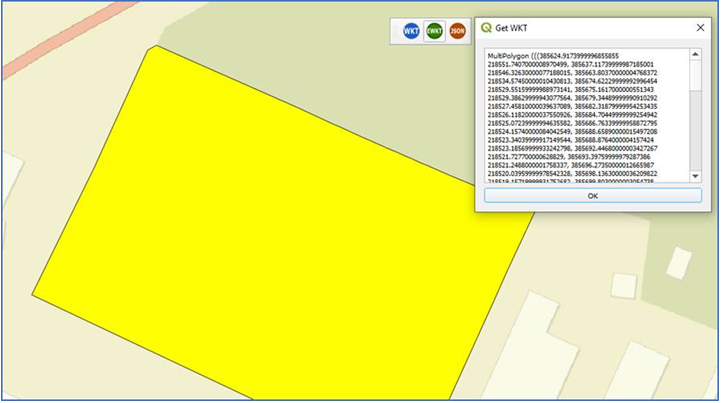The width and height of the screenshot is (721, 403).
Task: Click the green EWKT toolbar icon
Action: click(x=434, y=31)
